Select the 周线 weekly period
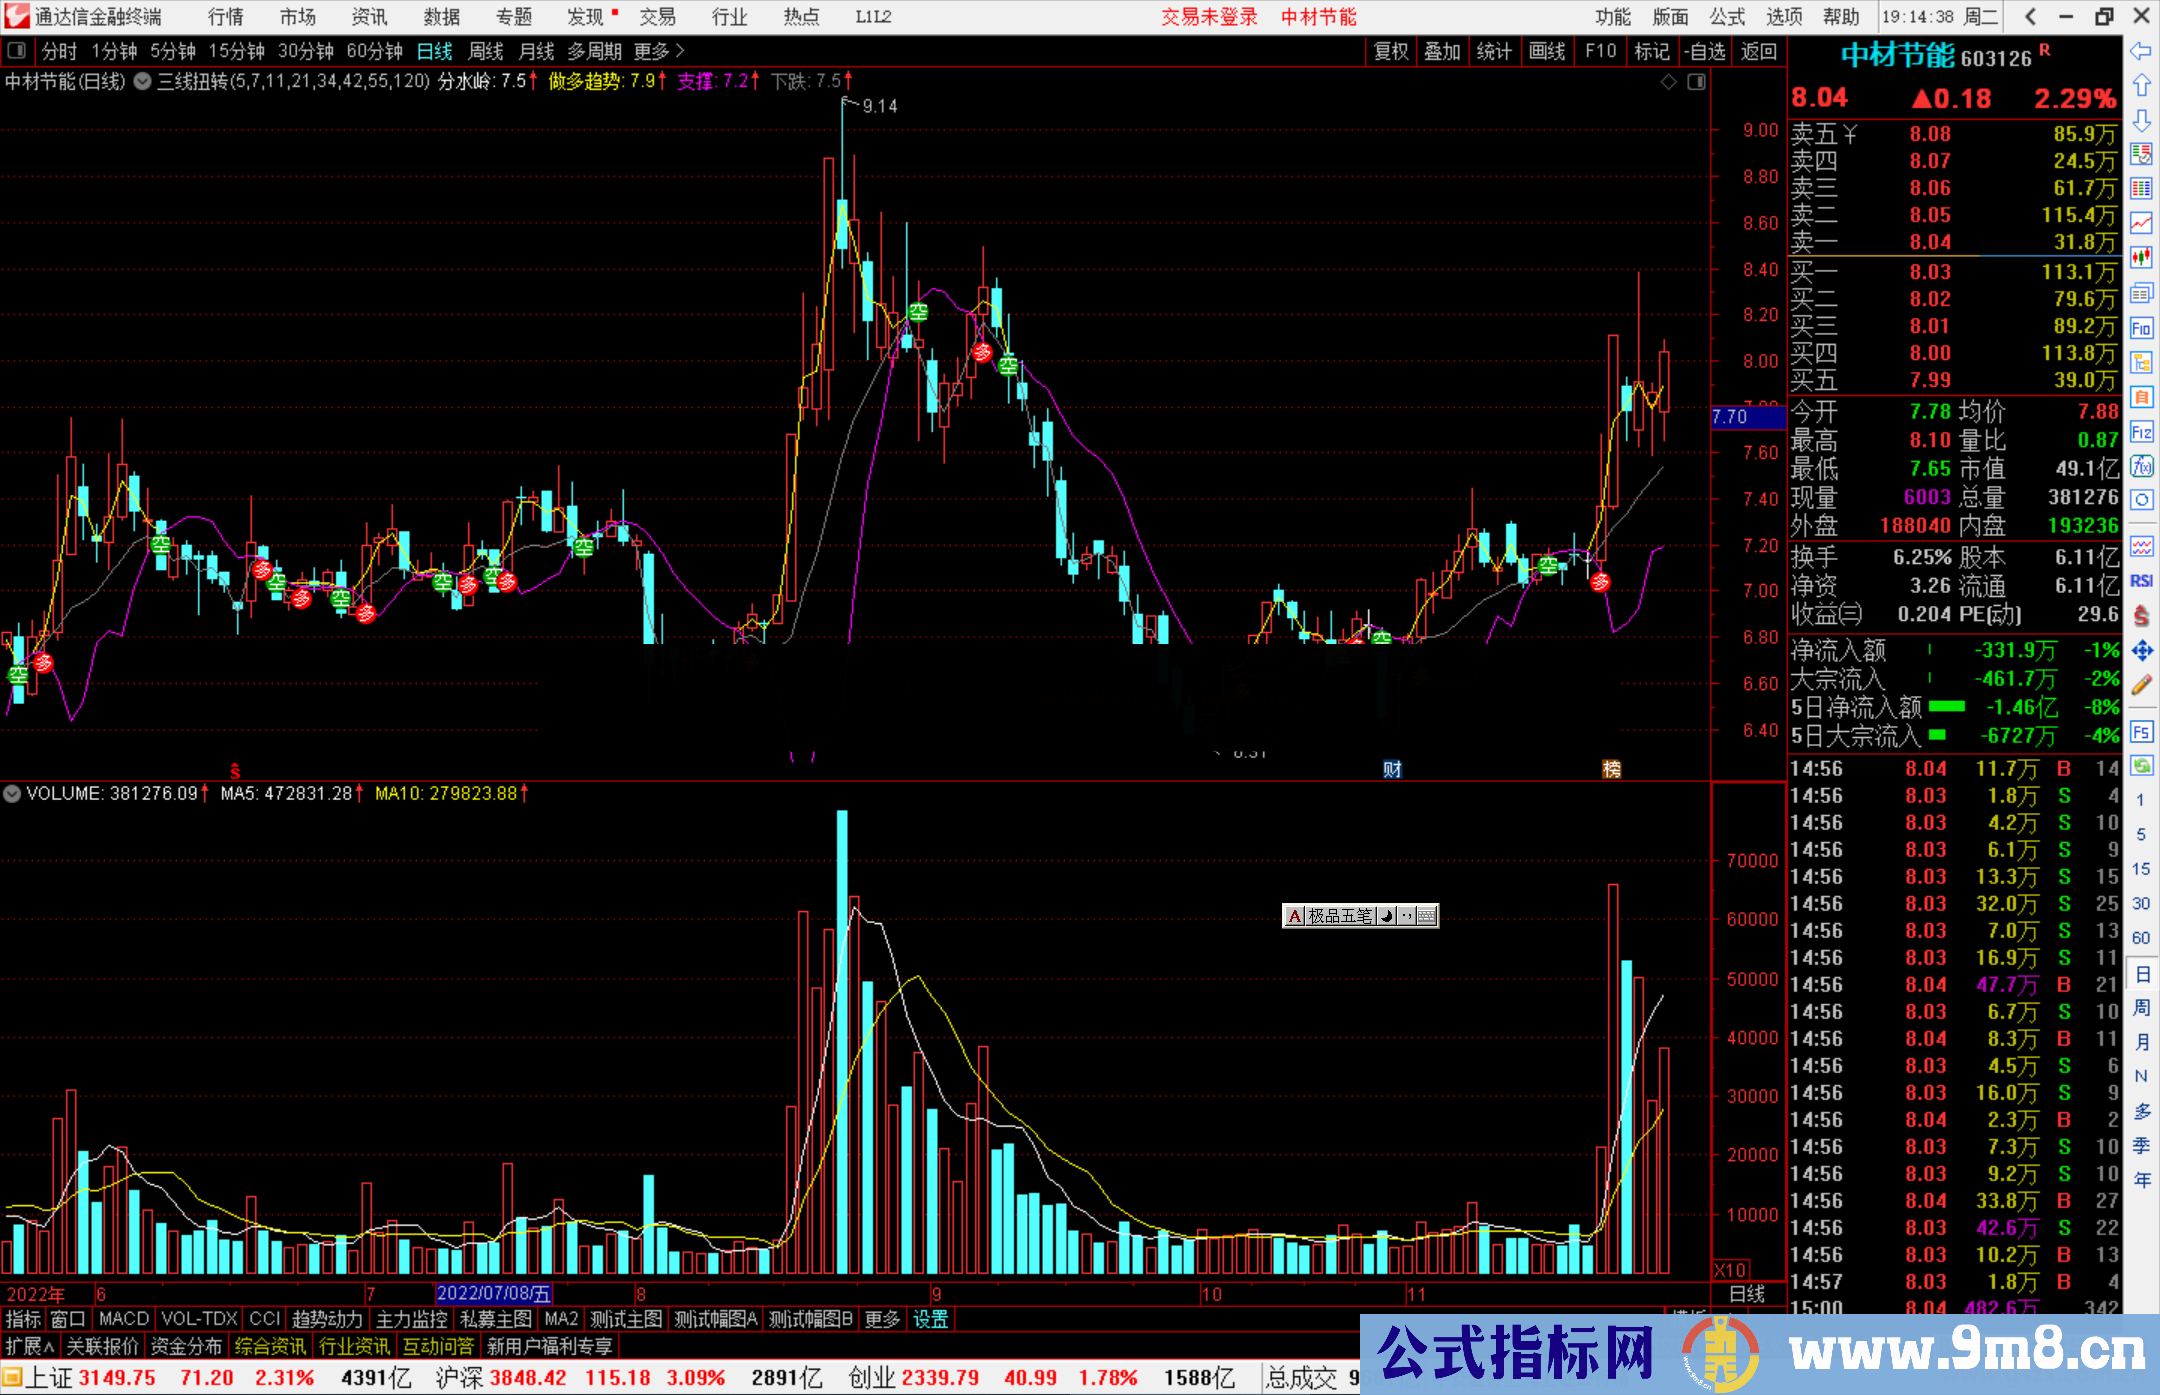Viewport: 2160px width, 1395px height. pos(486,51)
